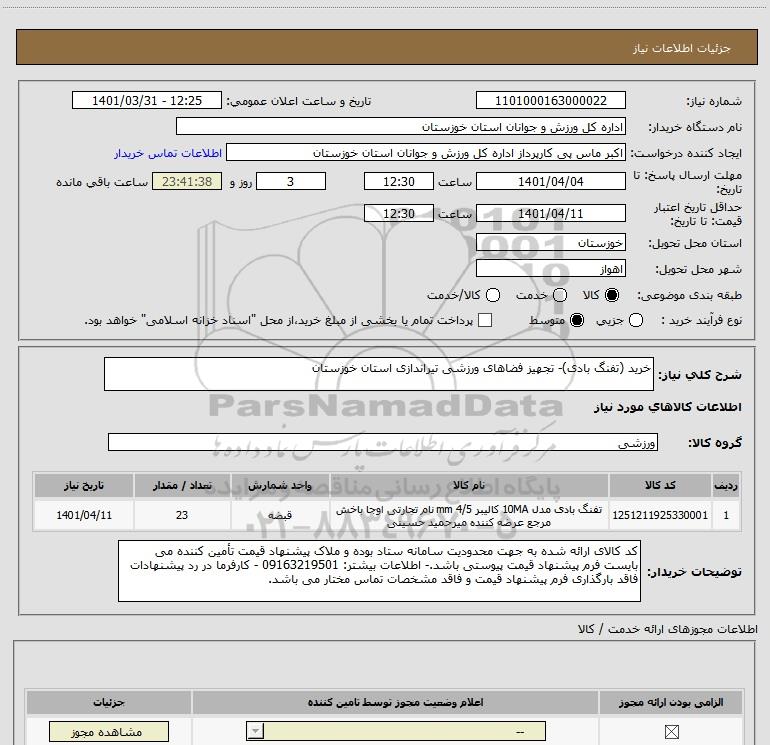Click the need number field 1101000163000022

point(550,101)
